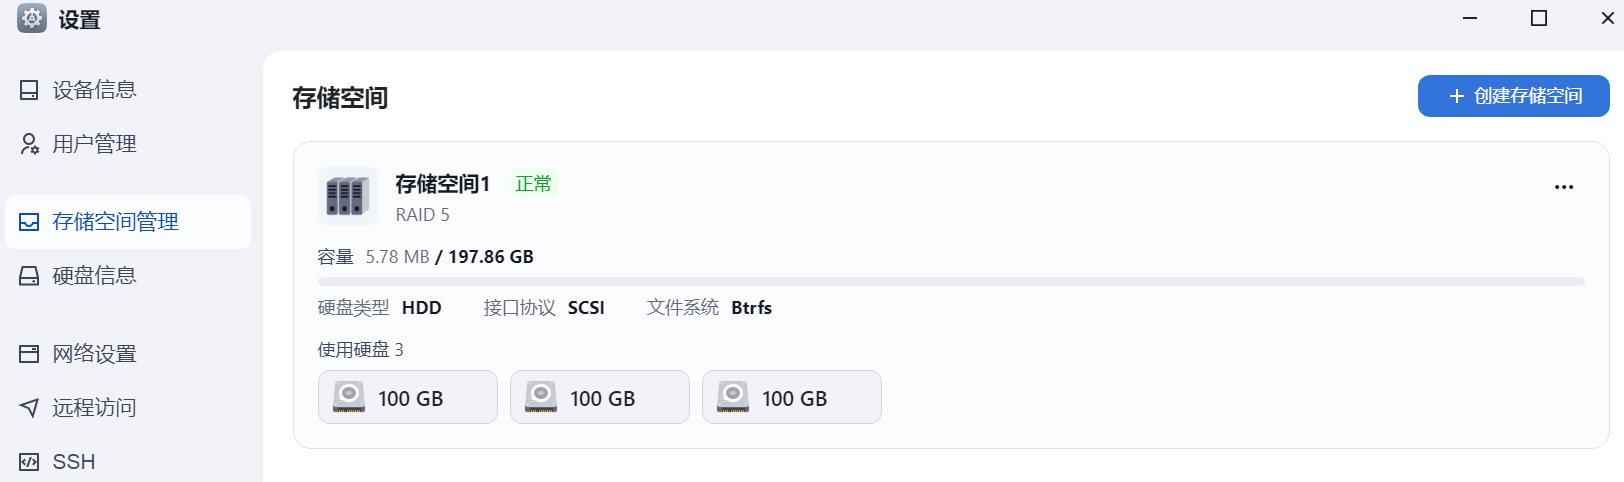The image size is (1624, 482).
Task: Open the 设备信息 device info icon
Action: [x=29, y=90]
